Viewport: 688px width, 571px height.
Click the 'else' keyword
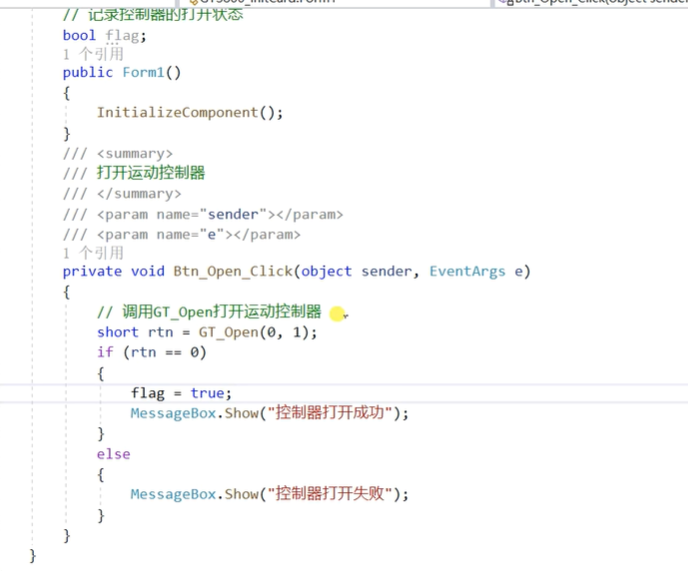114,454
